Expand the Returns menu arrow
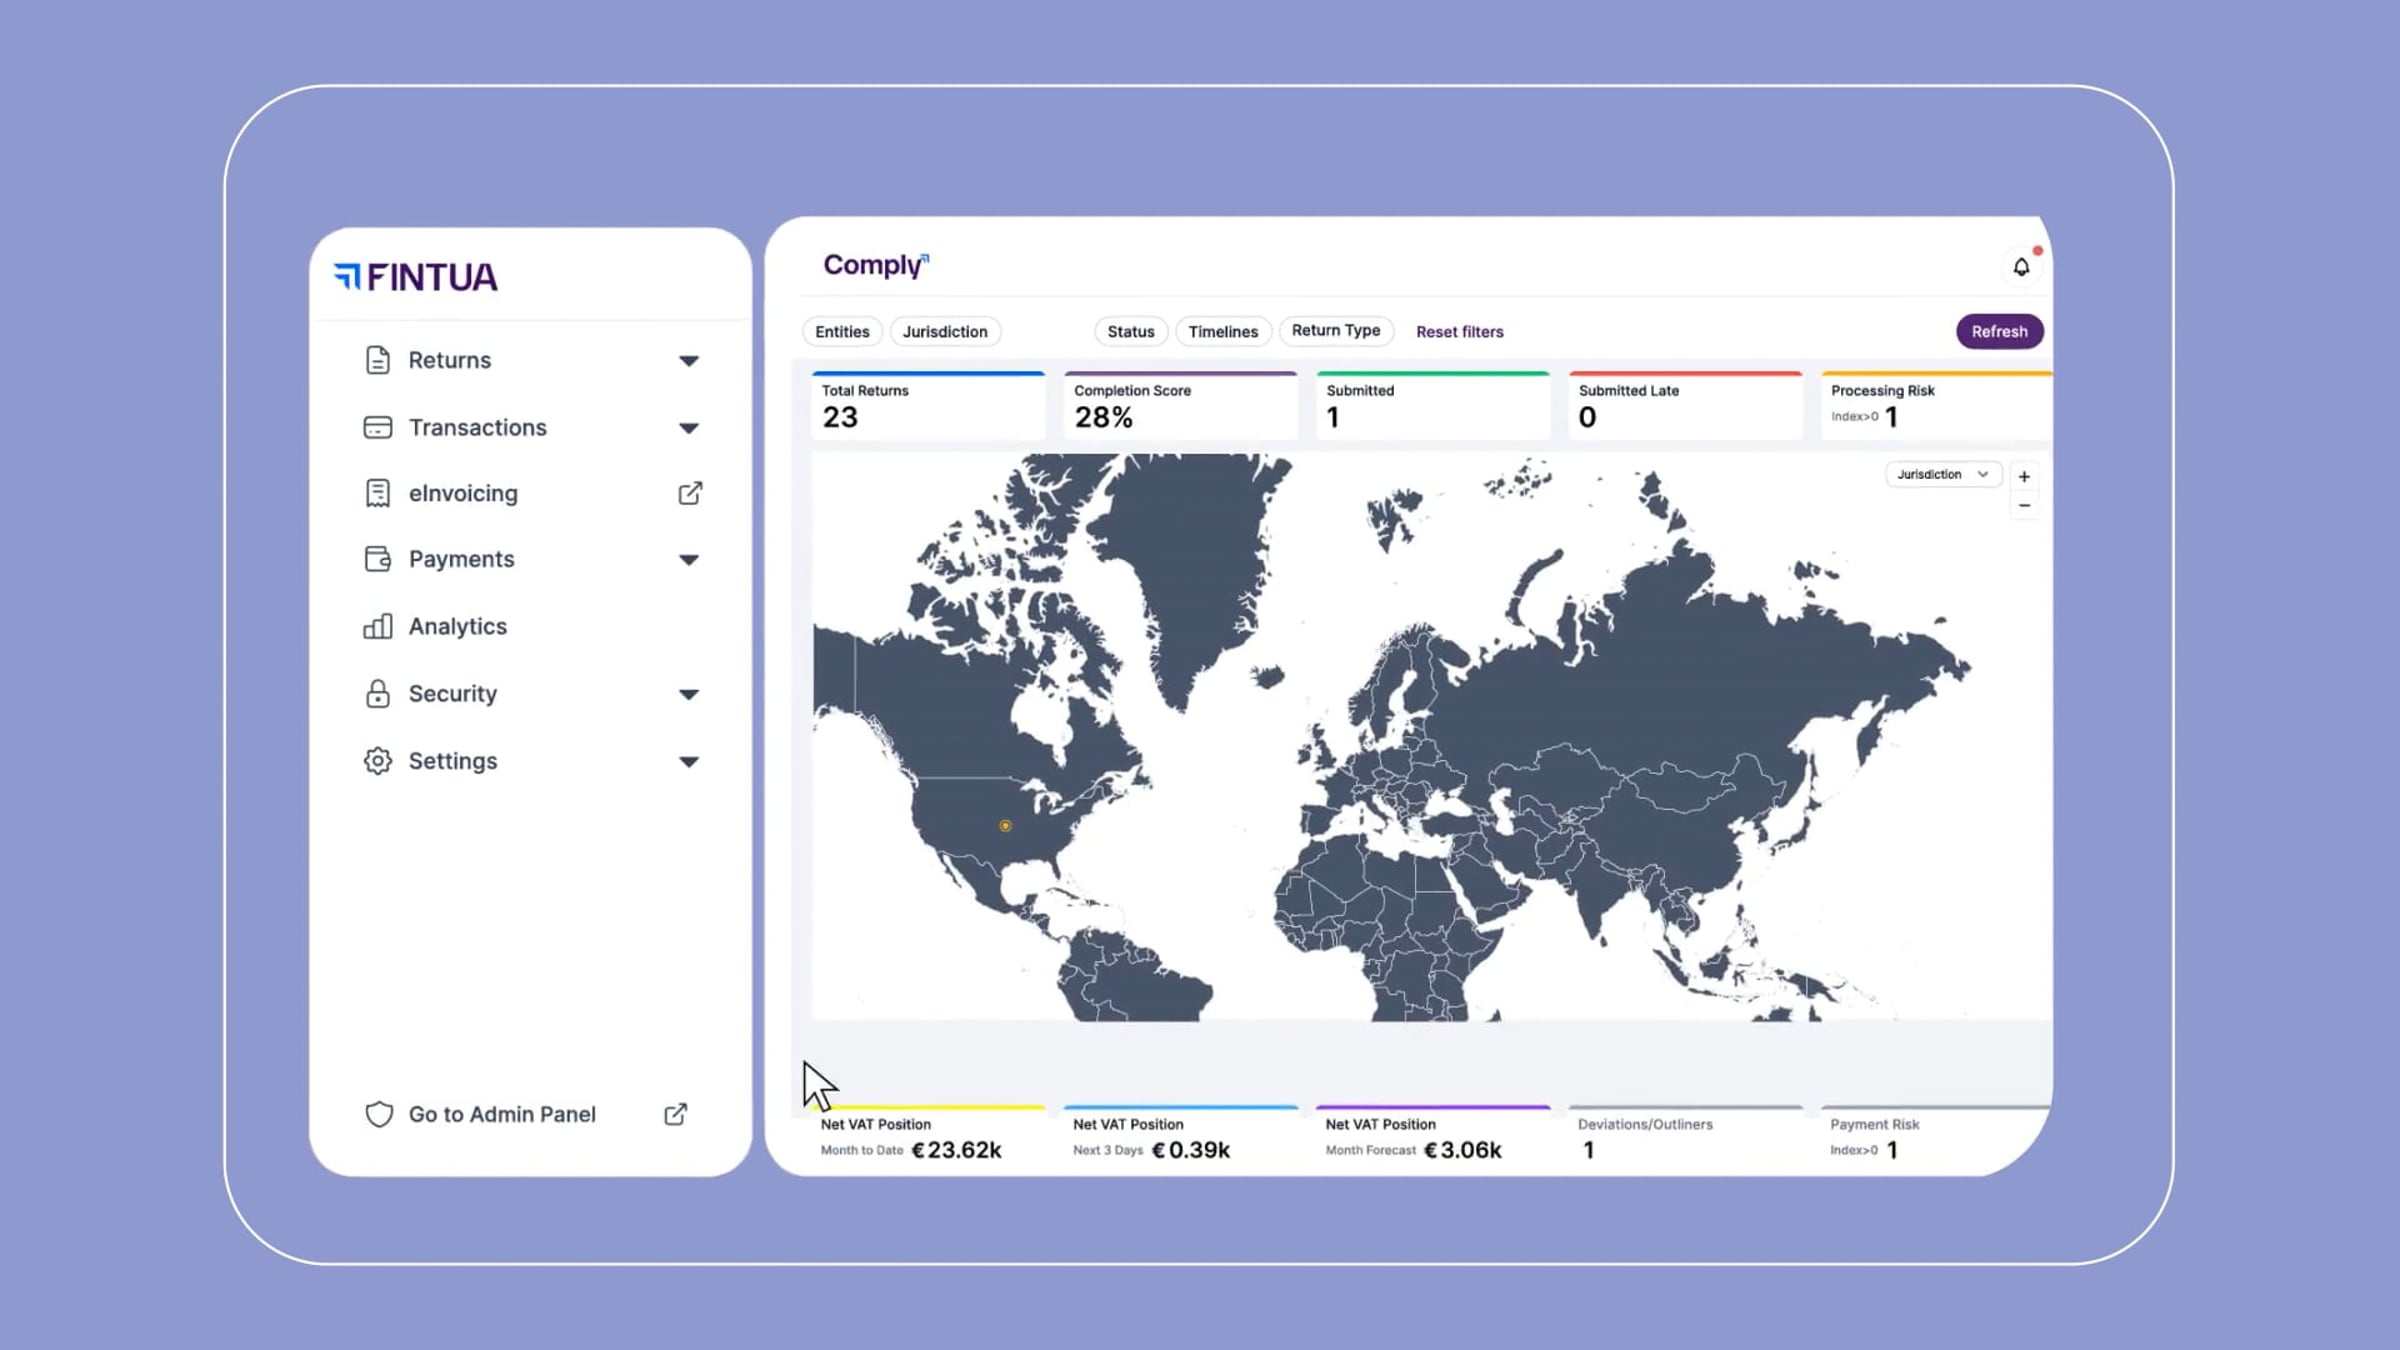The width and height of the screenshot is (2400, 1350). pyautogui.click(x=689, y=361)
